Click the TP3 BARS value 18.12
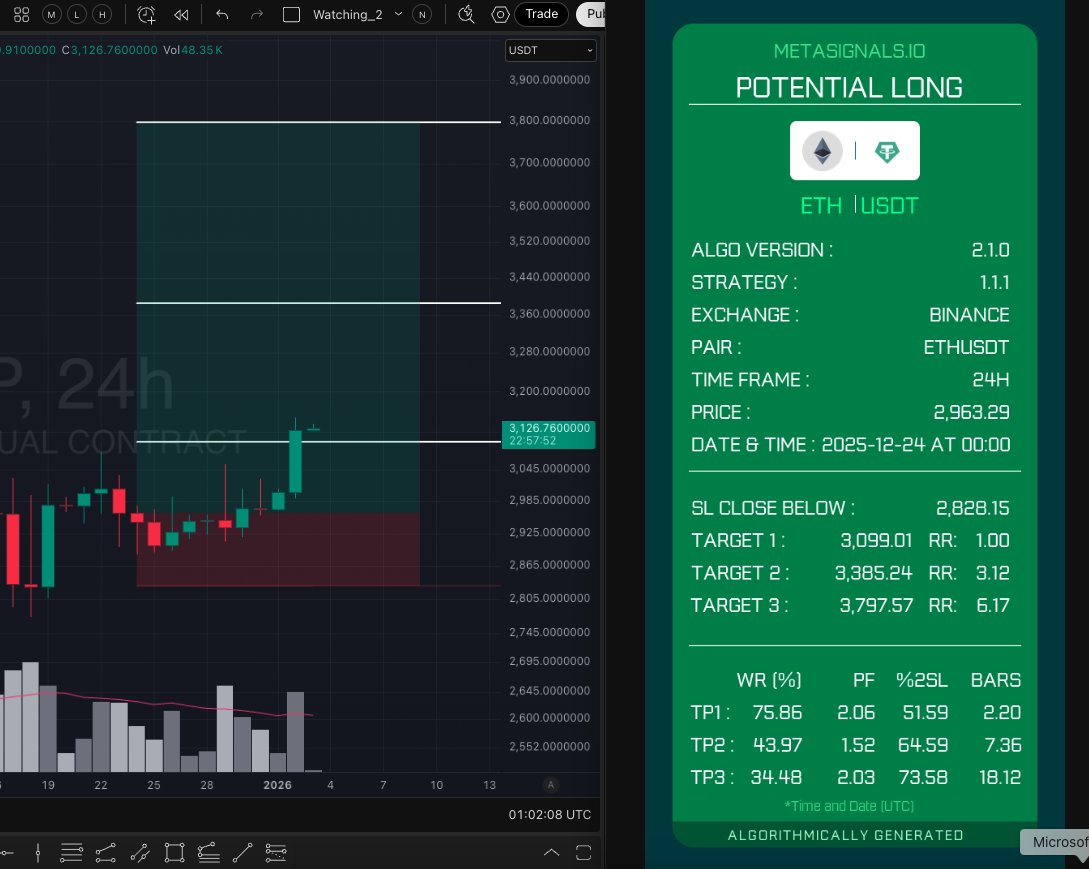1089x869 pixels. pyautogui.click(x=999, y=777)
